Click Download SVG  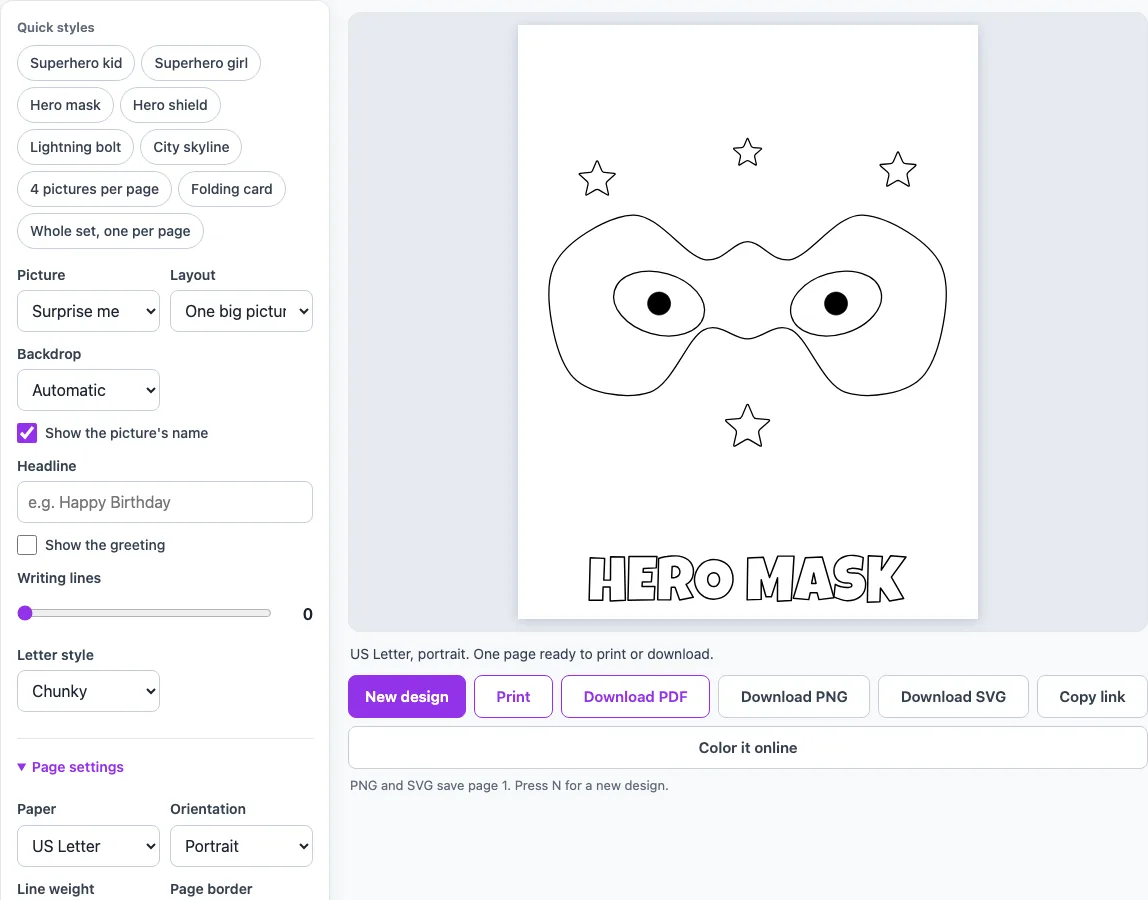953,696
